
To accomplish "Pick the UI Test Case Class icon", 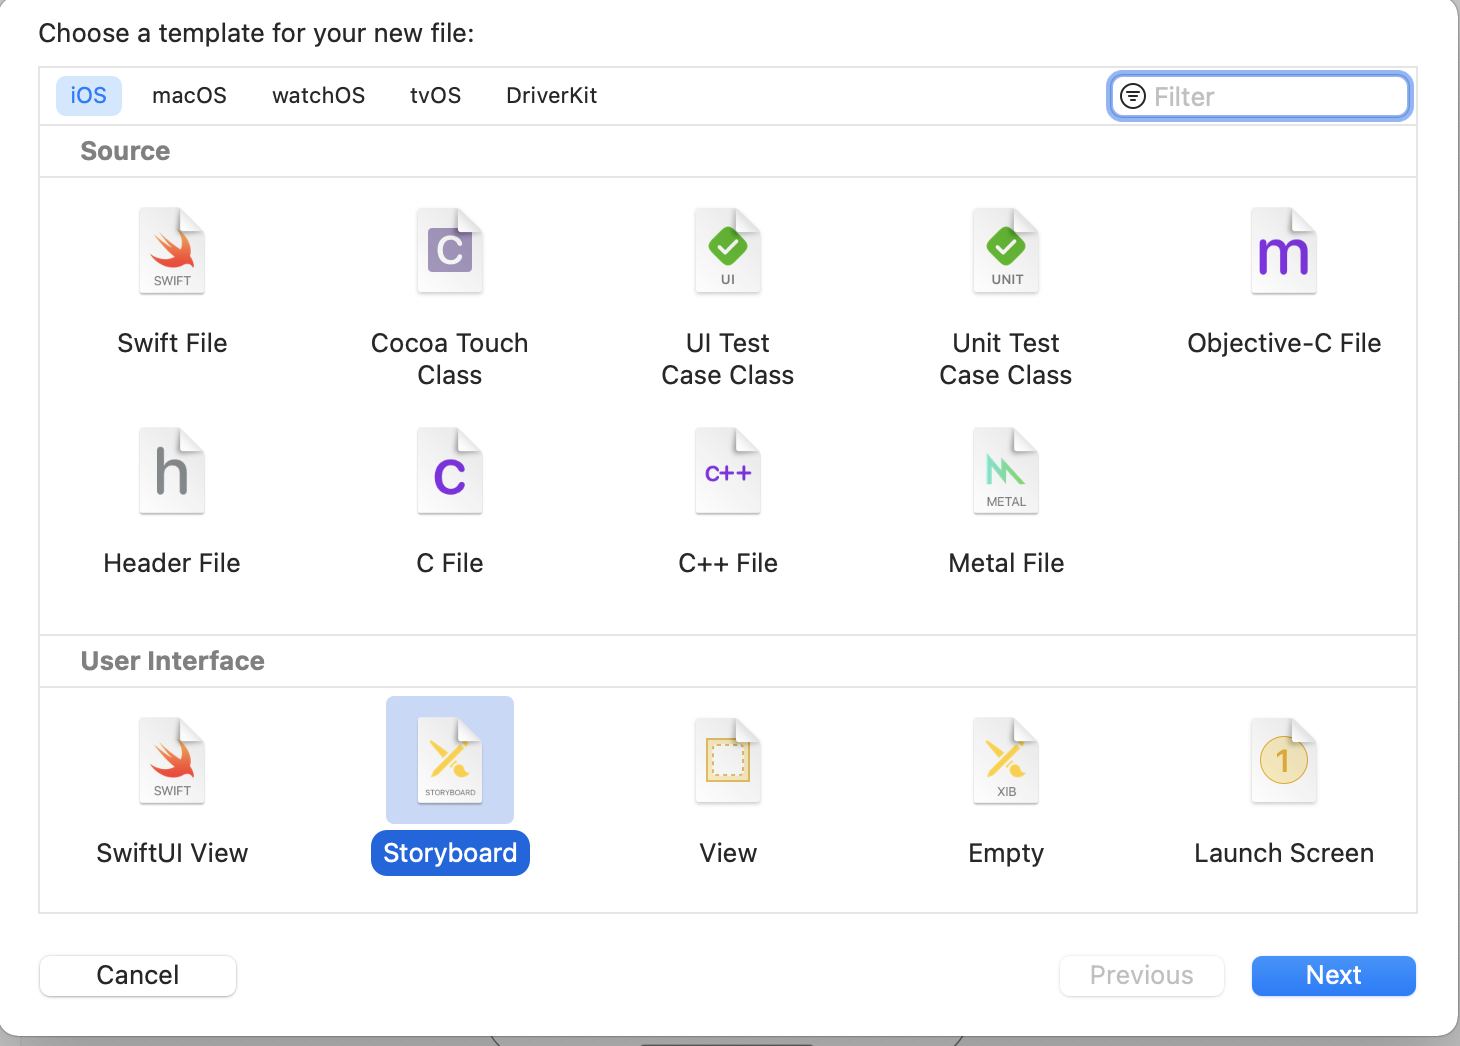I will pos(728,251).
